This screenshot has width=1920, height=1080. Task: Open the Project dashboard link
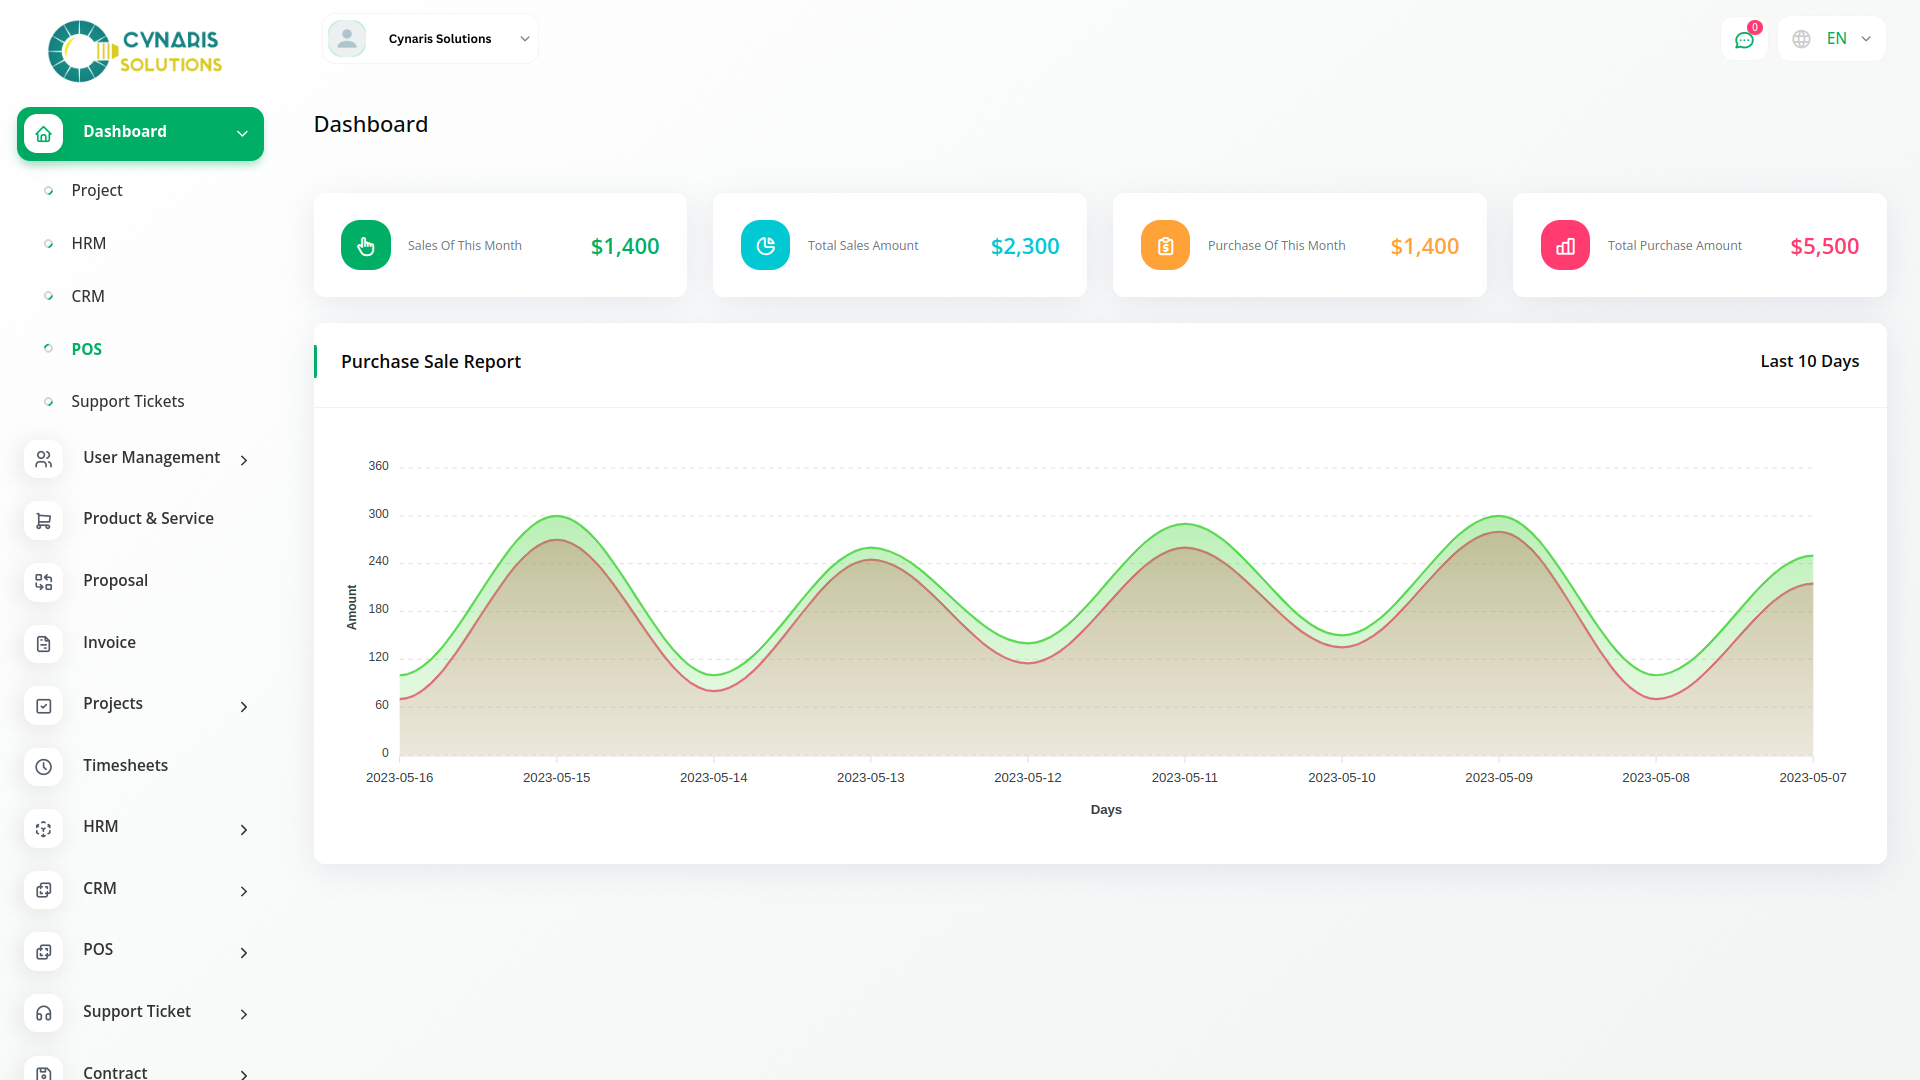pyautogui.click(x=97, y=190)
